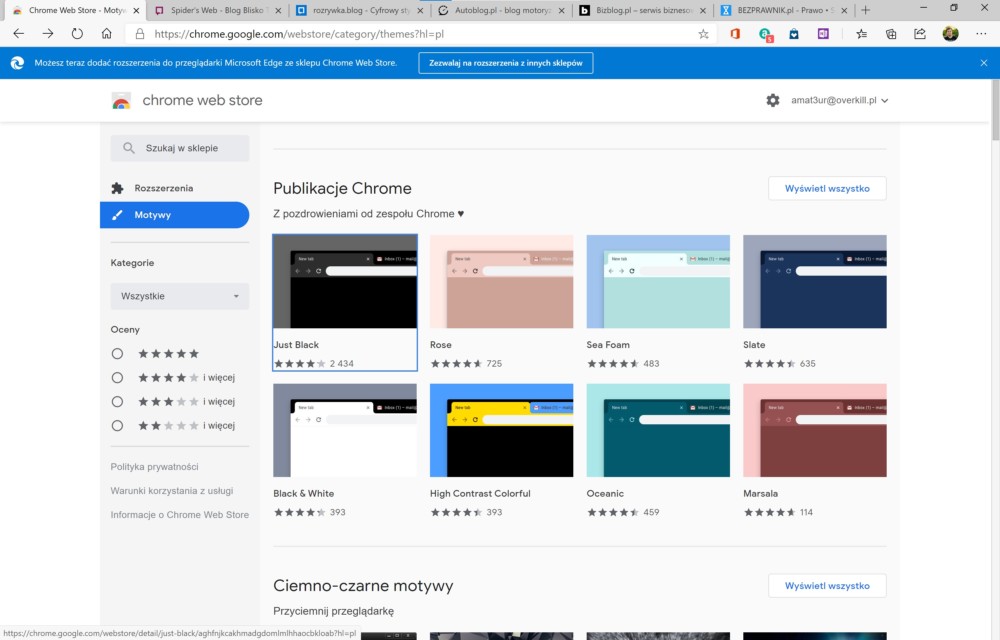Dismiss the blue Edge notification bar
The image size is (1000, 640).
(x=984, y=62)
